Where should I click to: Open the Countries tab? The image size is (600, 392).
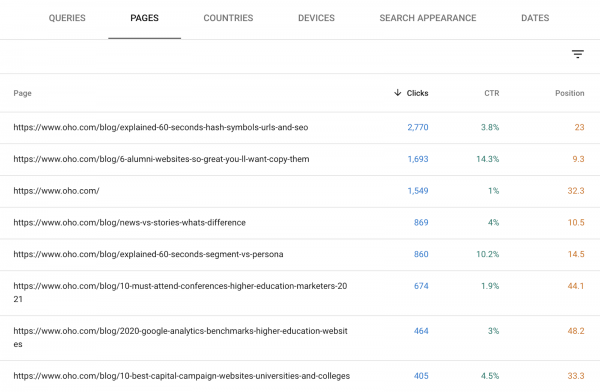(228, 18)
